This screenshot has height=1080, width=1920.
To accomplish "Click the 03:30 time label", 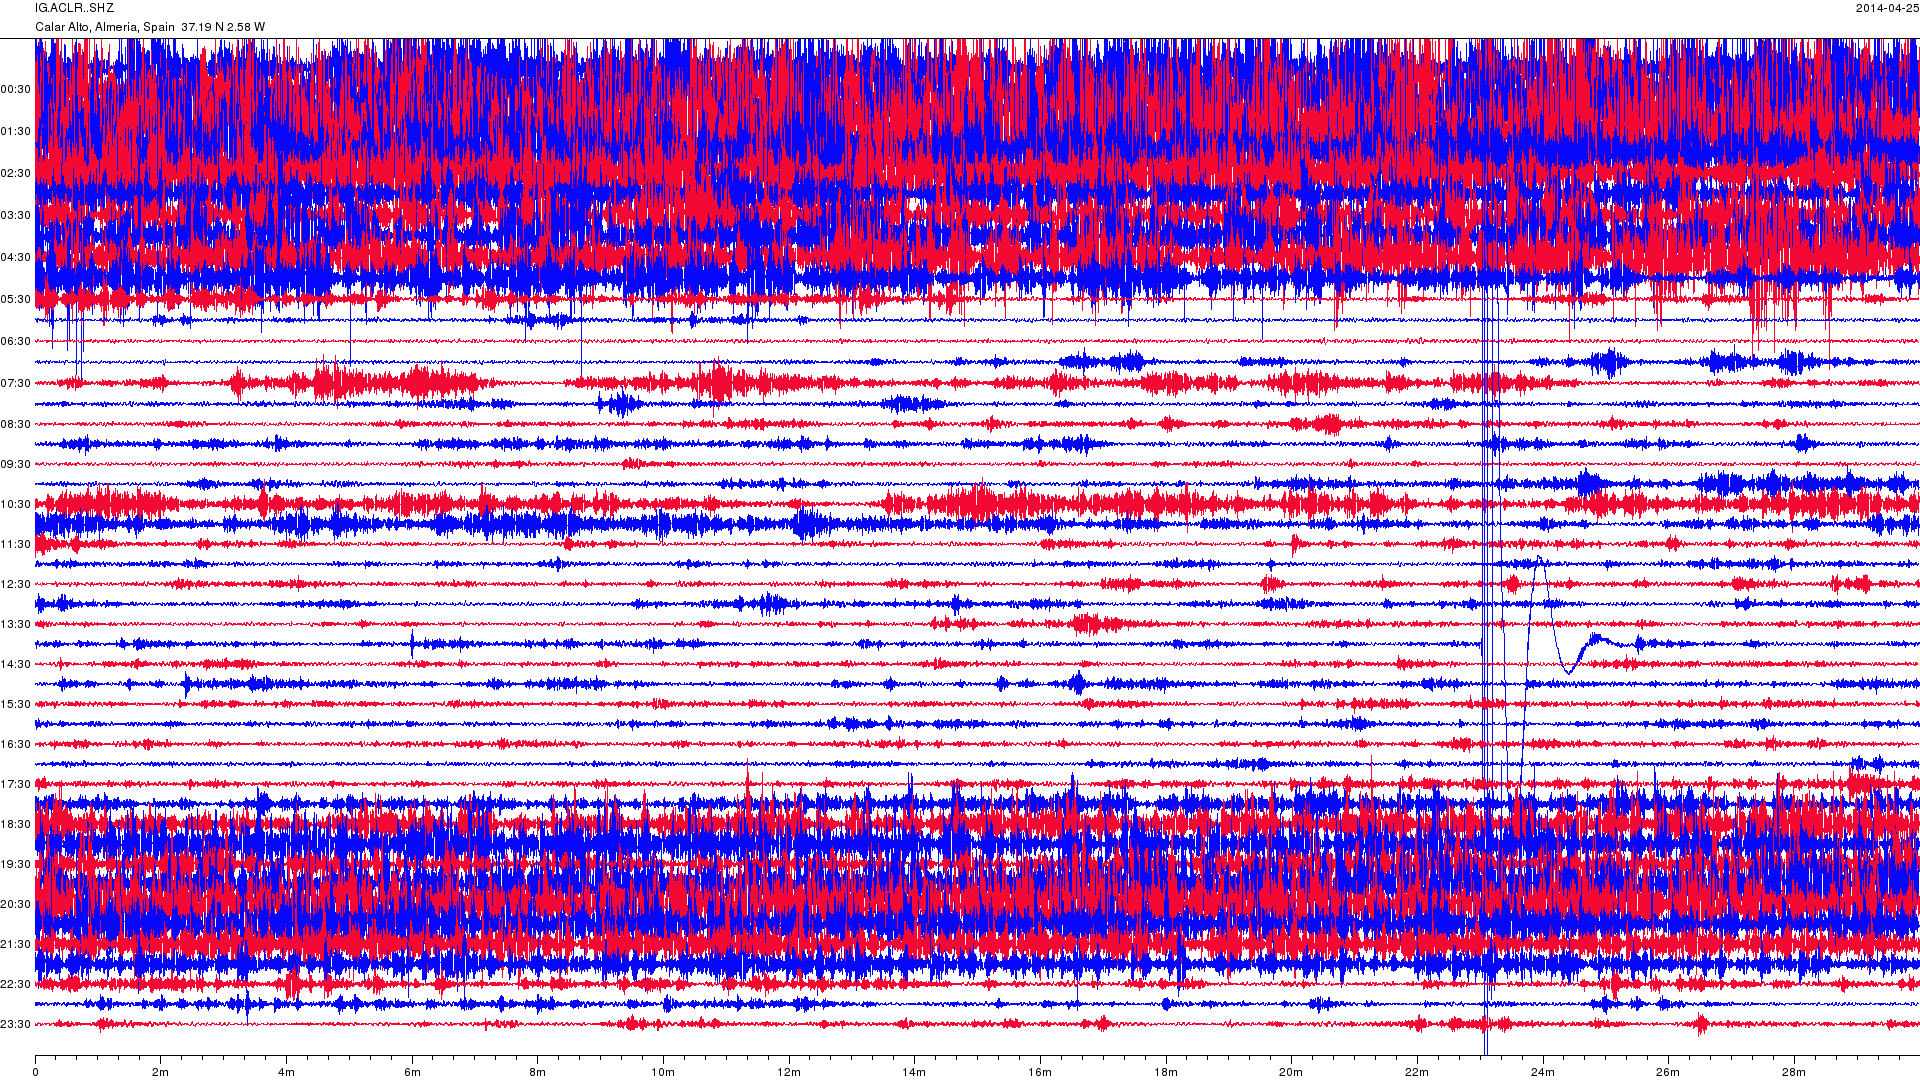I will [15, 216].
